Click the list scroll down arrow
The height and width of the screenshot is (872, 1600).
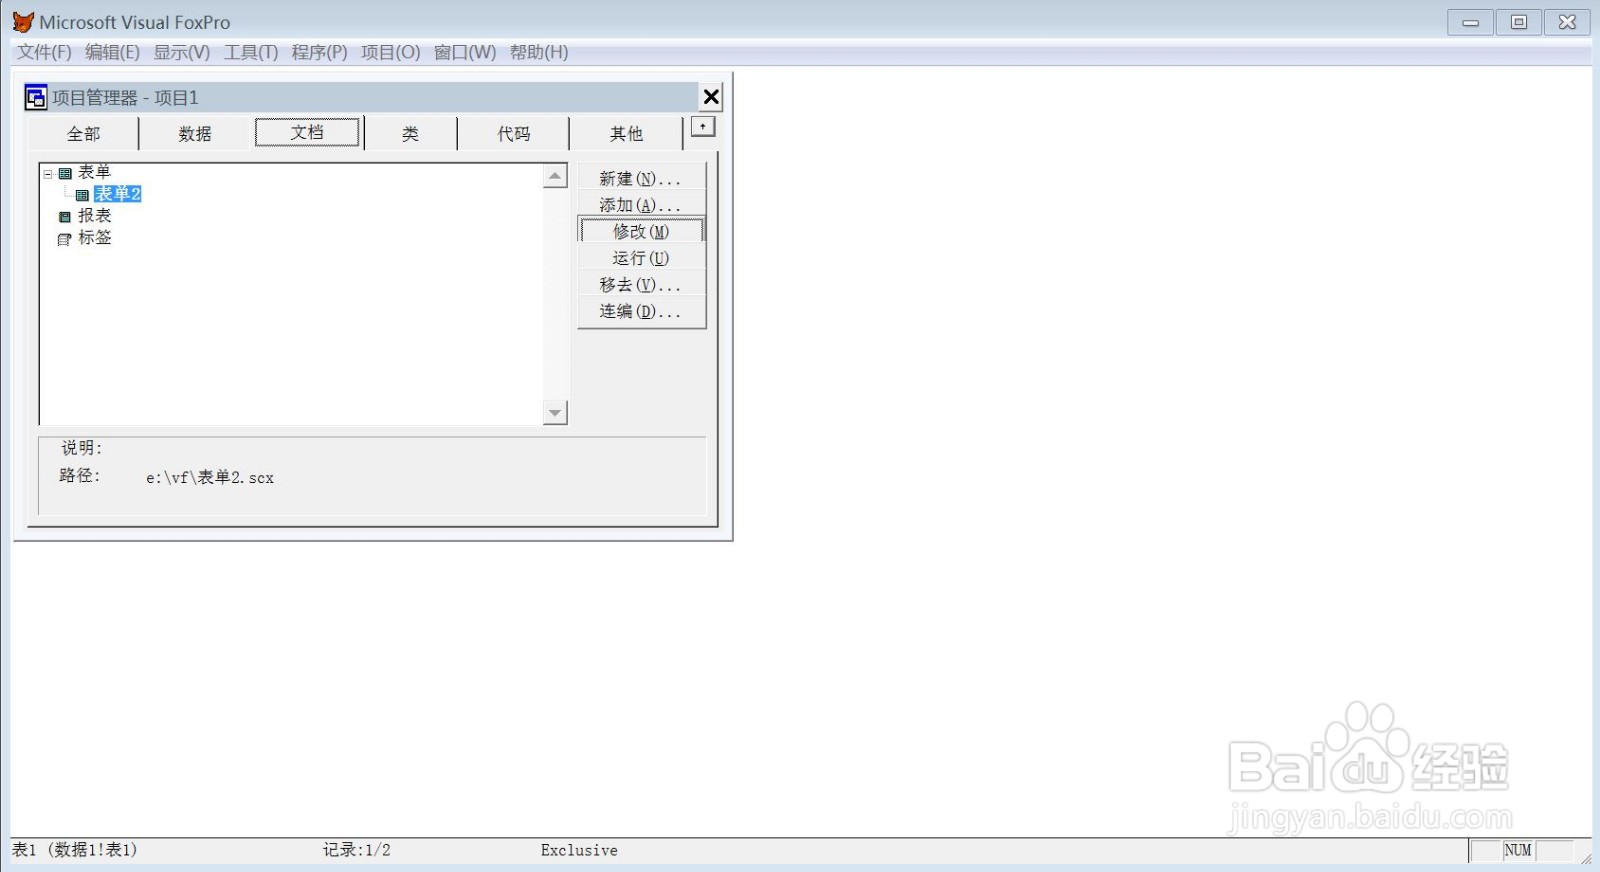click(555, 413)
